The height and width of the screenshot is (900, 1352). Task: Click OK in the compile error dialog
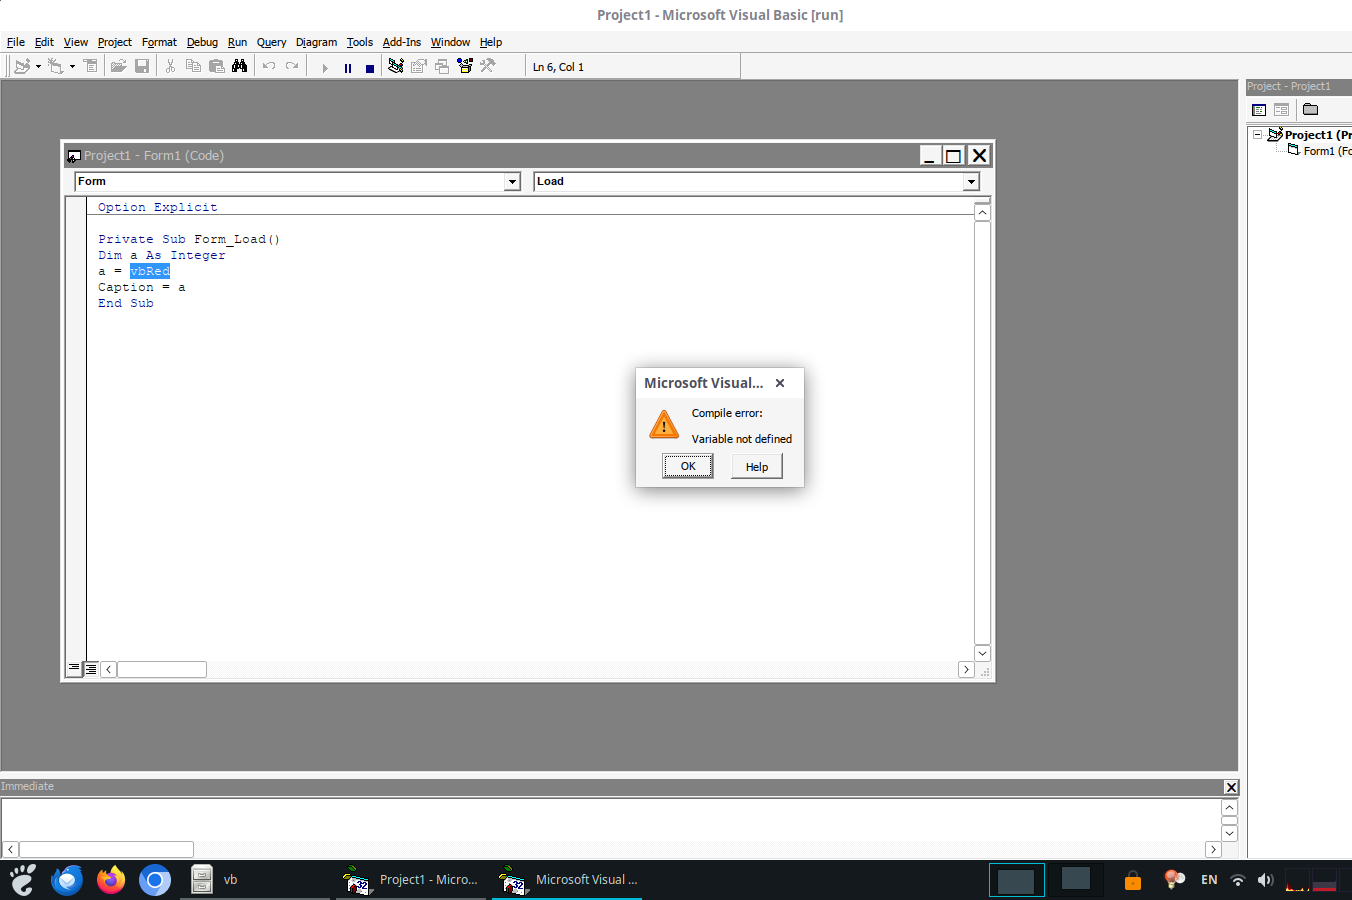pyautogui.click(x=688, y=466)
